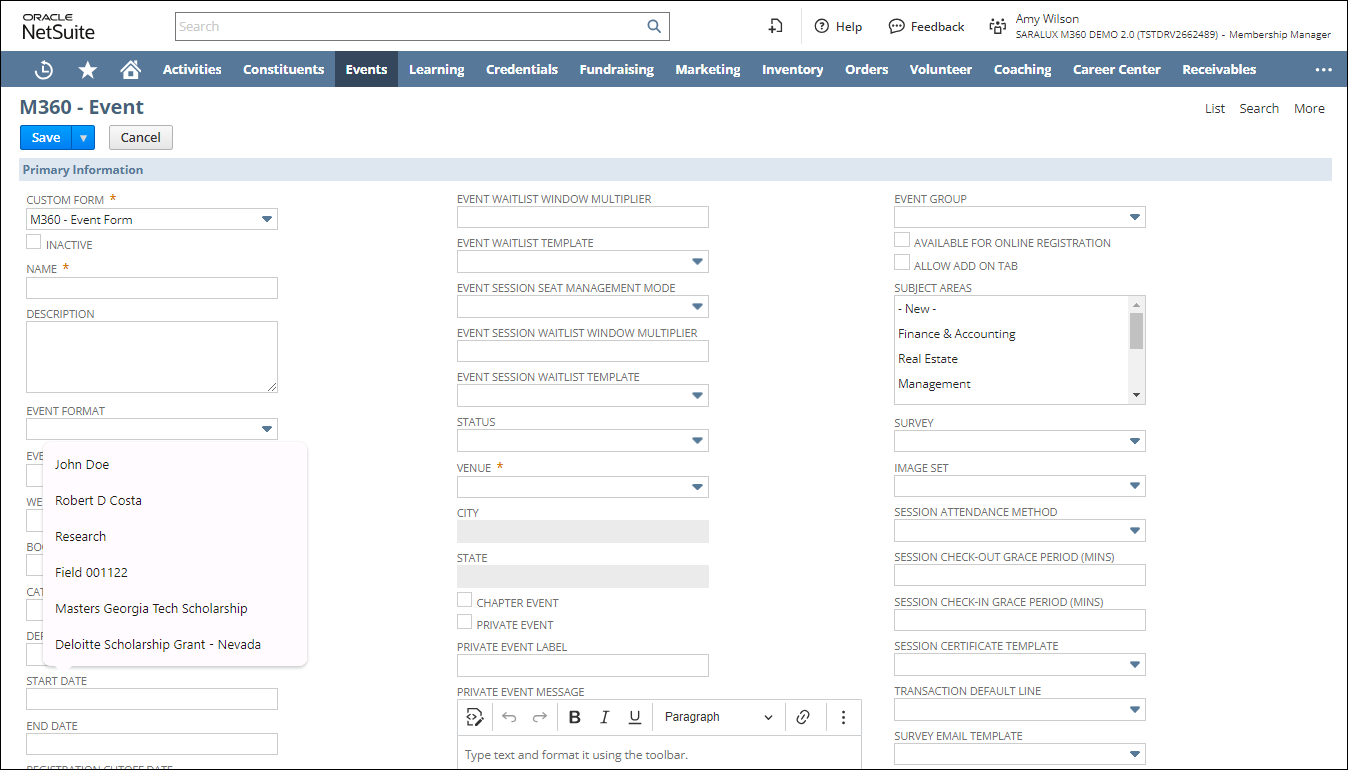
Task: Click the undo arrow in editor
Action: pos(509,717)
